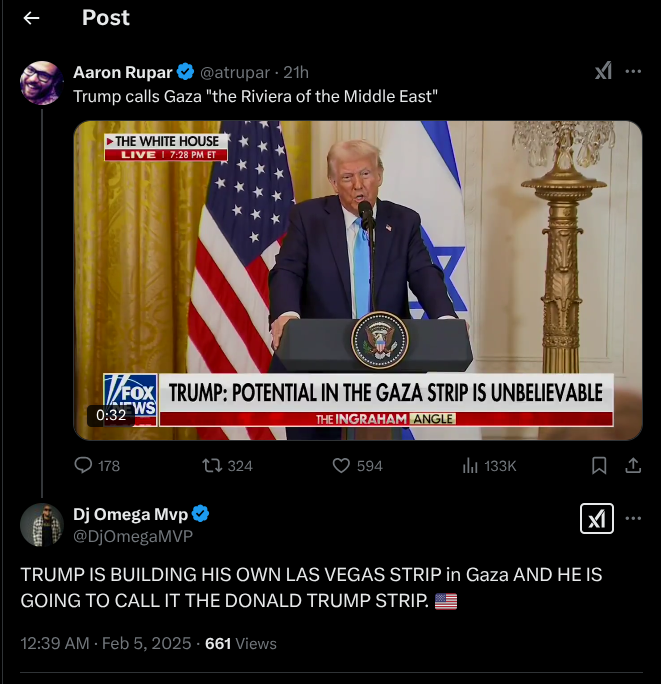
Task: Open more options on Aaron Rupar's post
Action: [x=633, y=71]
